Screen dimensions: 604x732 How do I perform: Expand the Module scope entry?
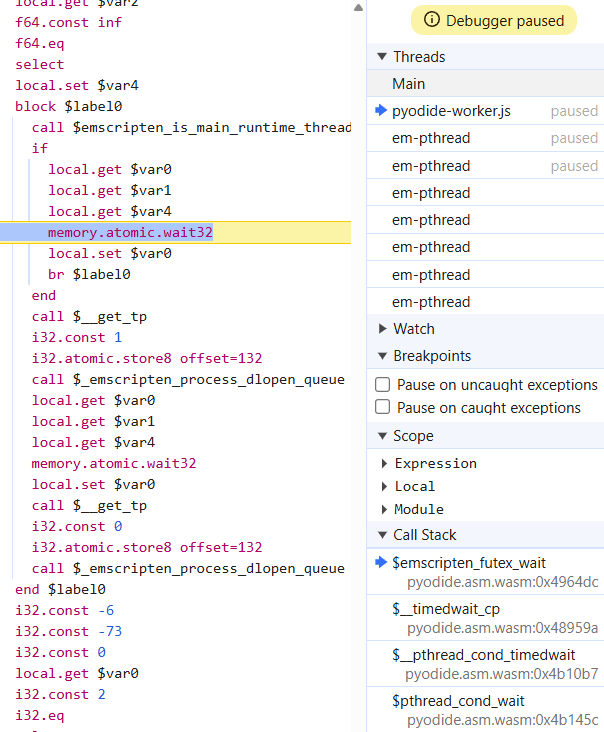[385, 510]
